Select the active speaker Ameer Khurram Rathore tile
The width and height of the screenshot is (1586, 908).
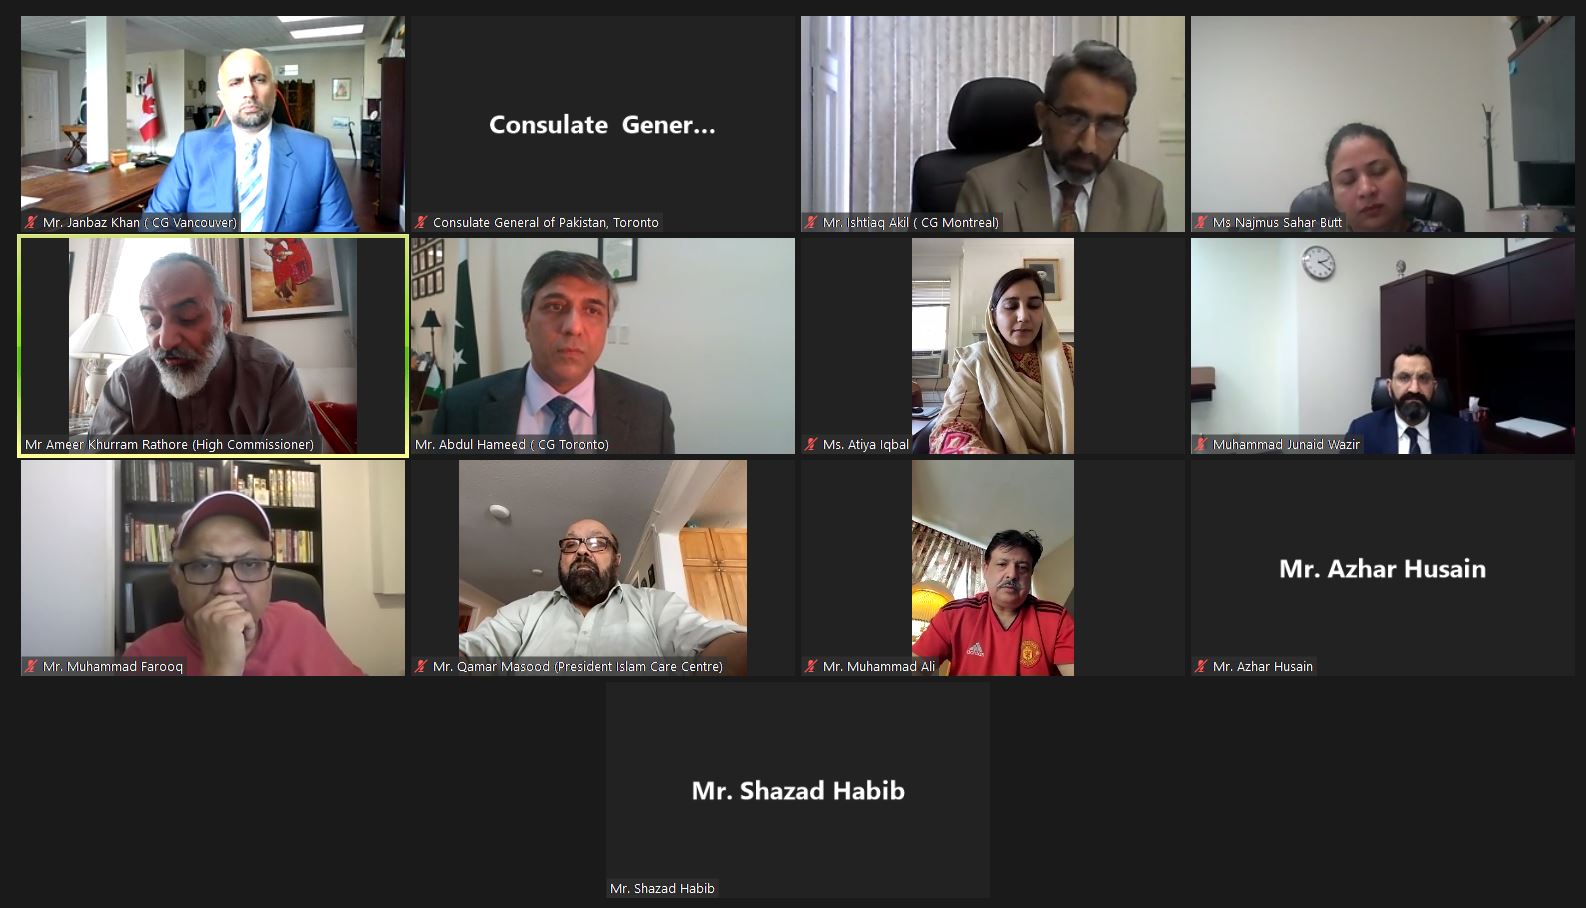click(213, 346)
